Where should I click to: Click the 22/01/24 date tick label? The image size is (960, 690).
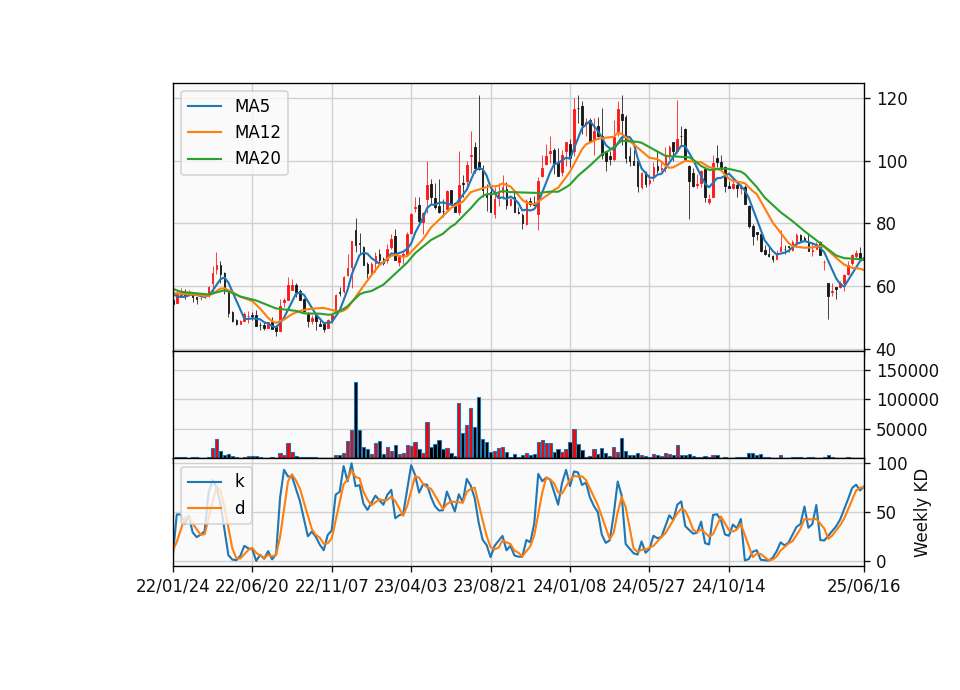pyautogui.click(x=173, y=587)
